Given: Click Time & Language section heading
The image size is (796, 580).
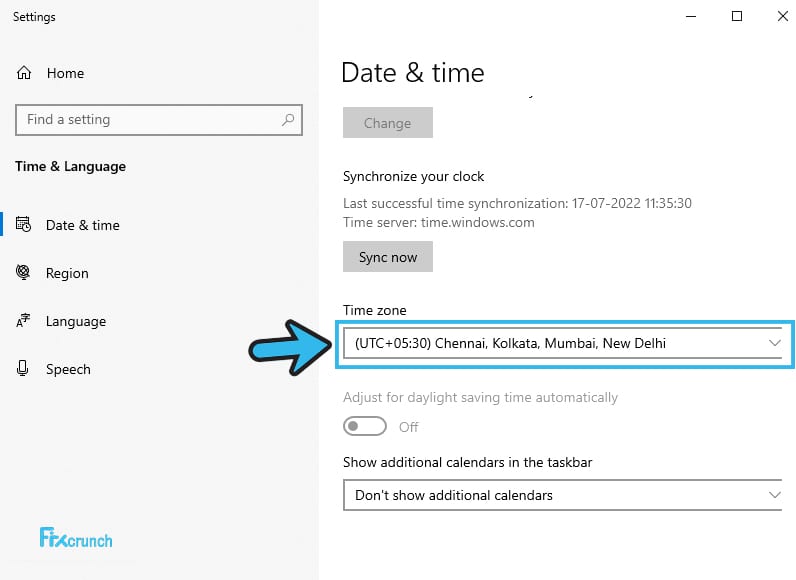Looking at the screenshot, I should click(x=71, y=166).
